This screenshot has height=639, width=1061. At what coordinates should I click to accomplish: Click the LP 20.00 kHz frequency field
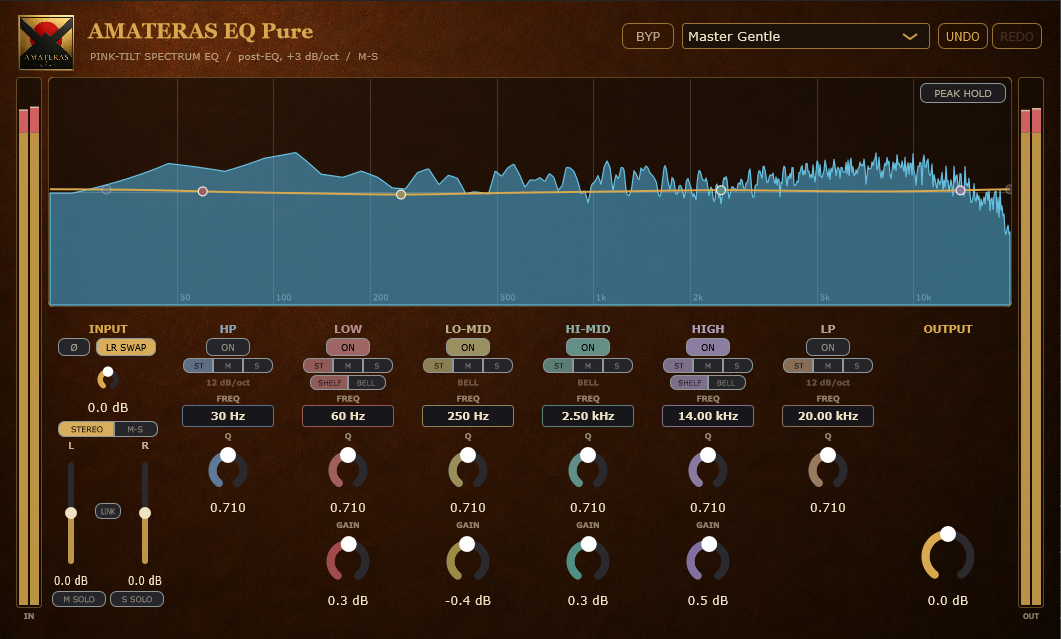(828, 416)
